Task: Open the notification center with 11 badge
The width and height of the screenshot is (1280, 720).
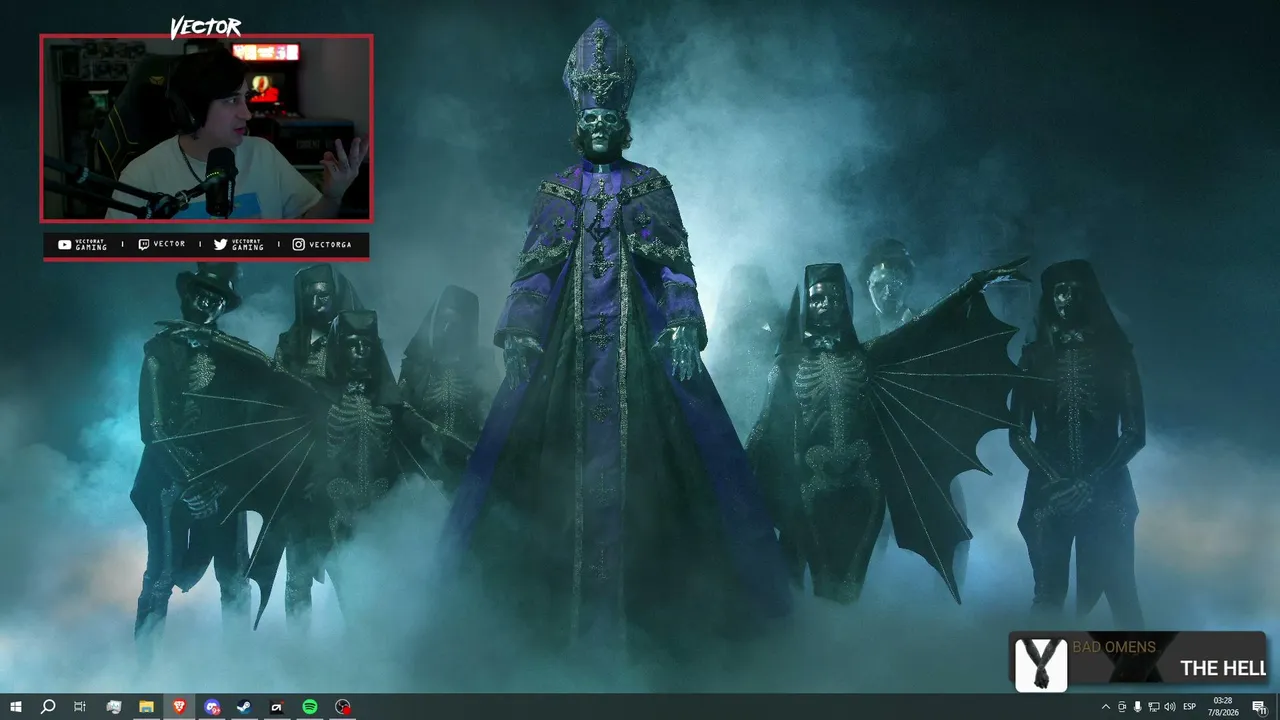Action: tap(1259, 707)
